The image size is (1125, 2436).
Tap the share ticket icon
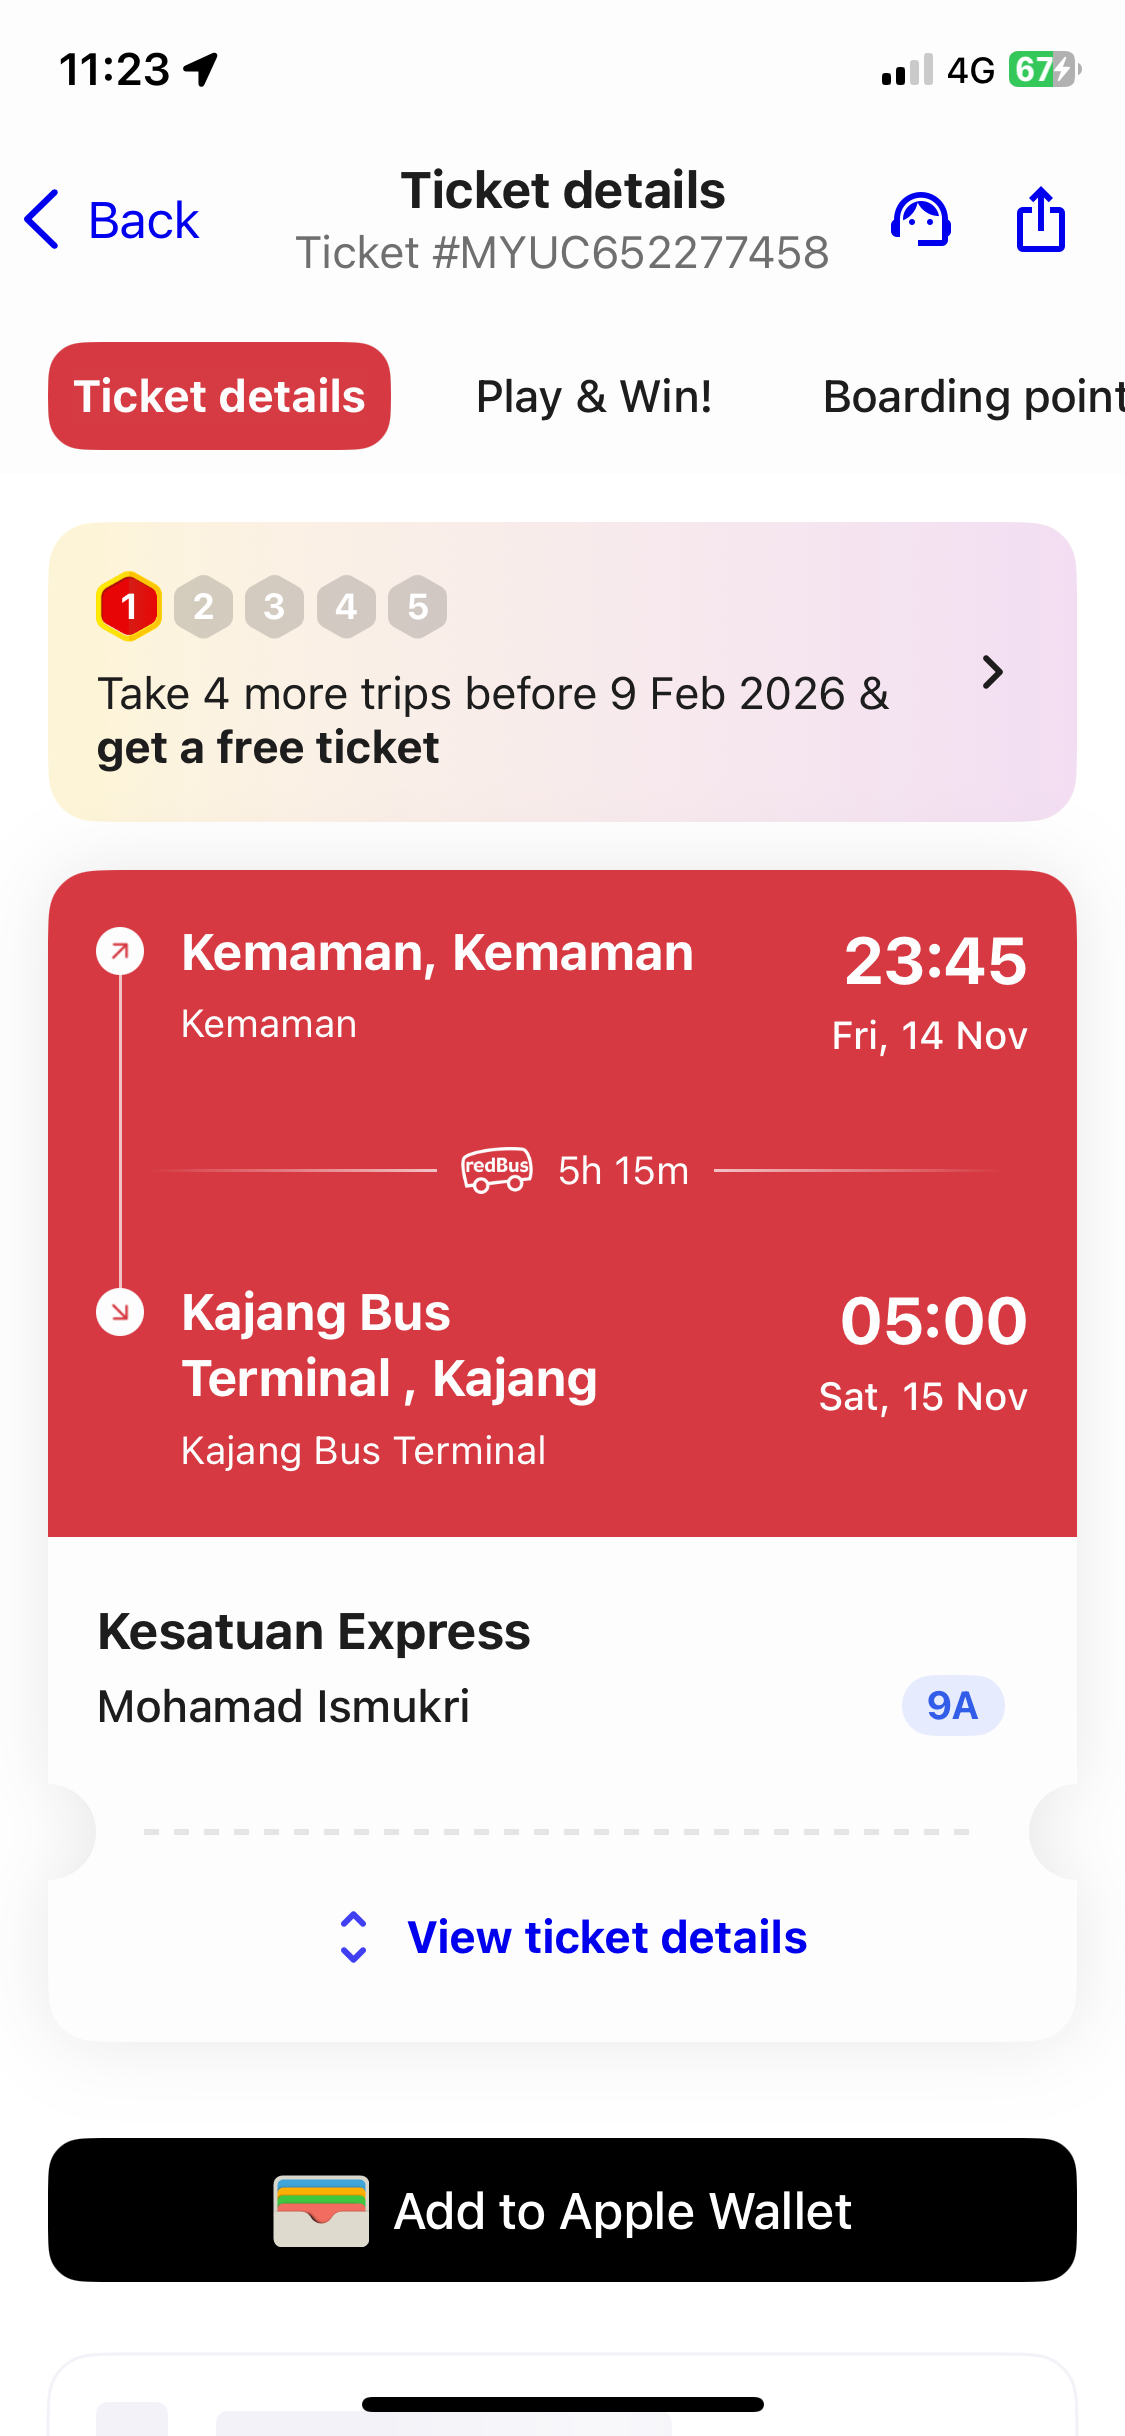[x=1041, y=220]
